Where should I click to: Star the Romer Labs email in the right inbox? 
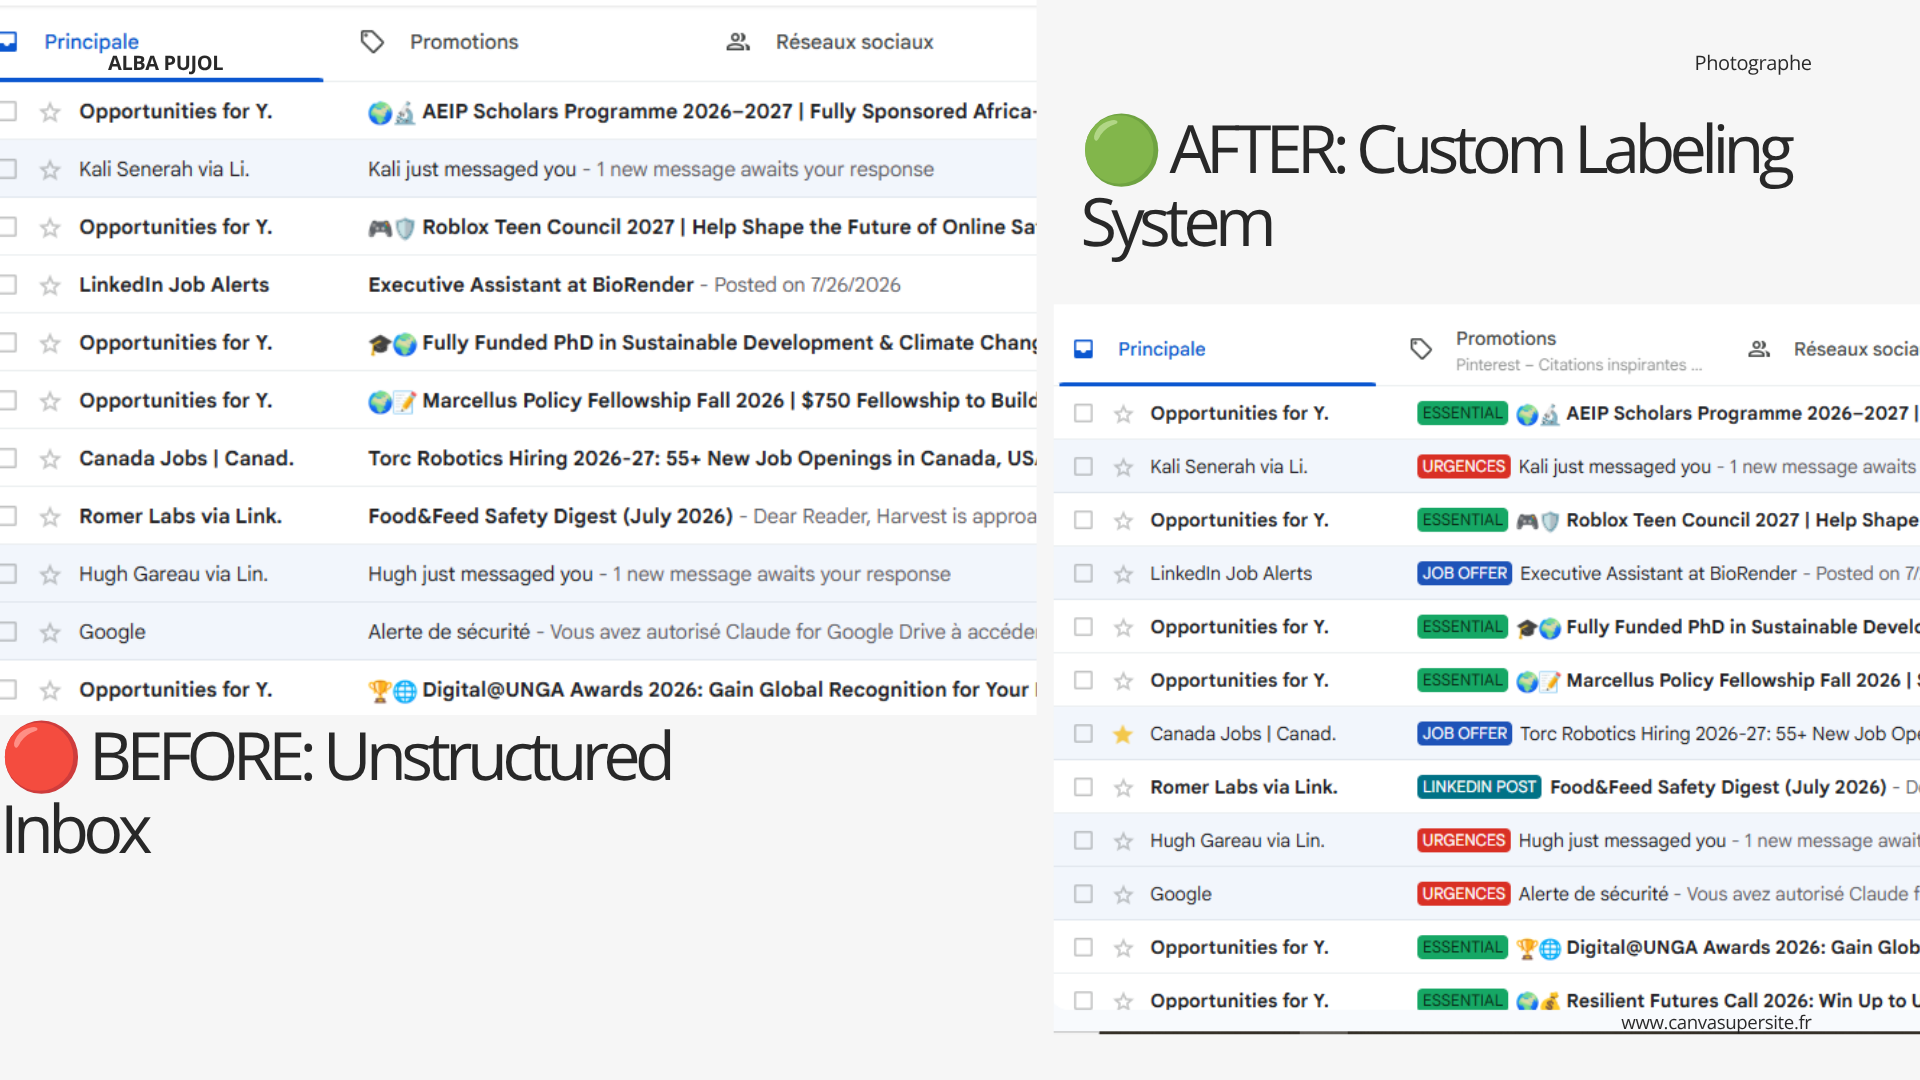(x=1123, y=788)
